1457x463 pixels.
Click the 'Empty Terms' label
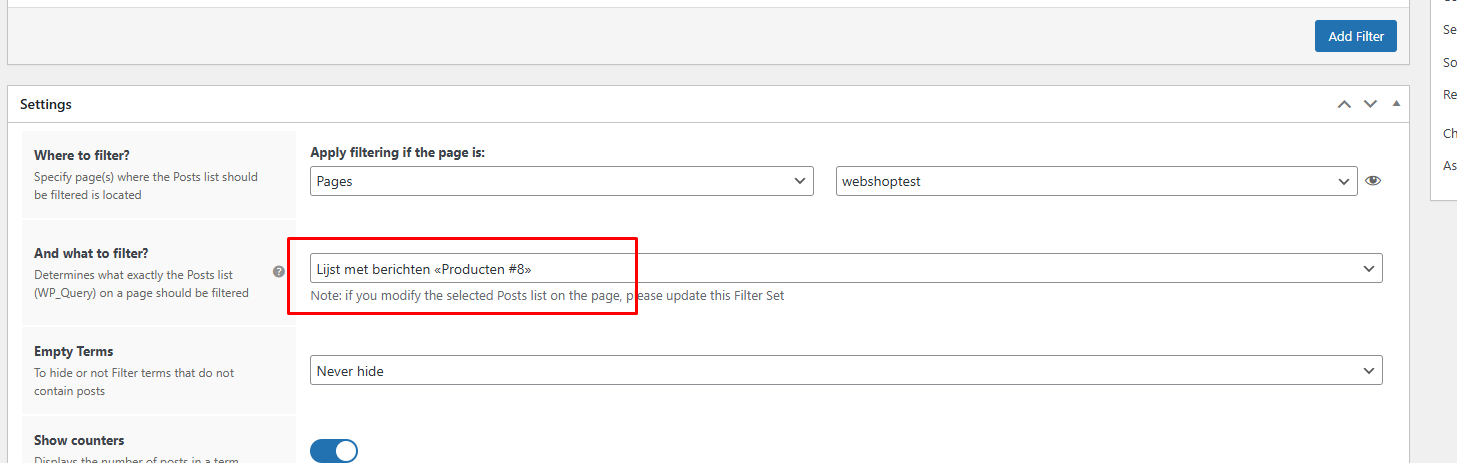74,351
